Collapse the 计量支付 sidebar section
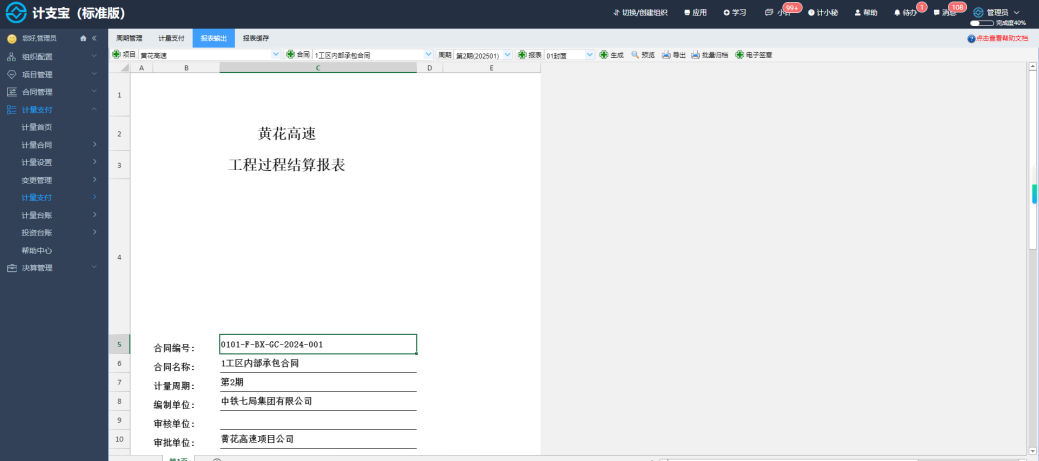 (54, 109)
